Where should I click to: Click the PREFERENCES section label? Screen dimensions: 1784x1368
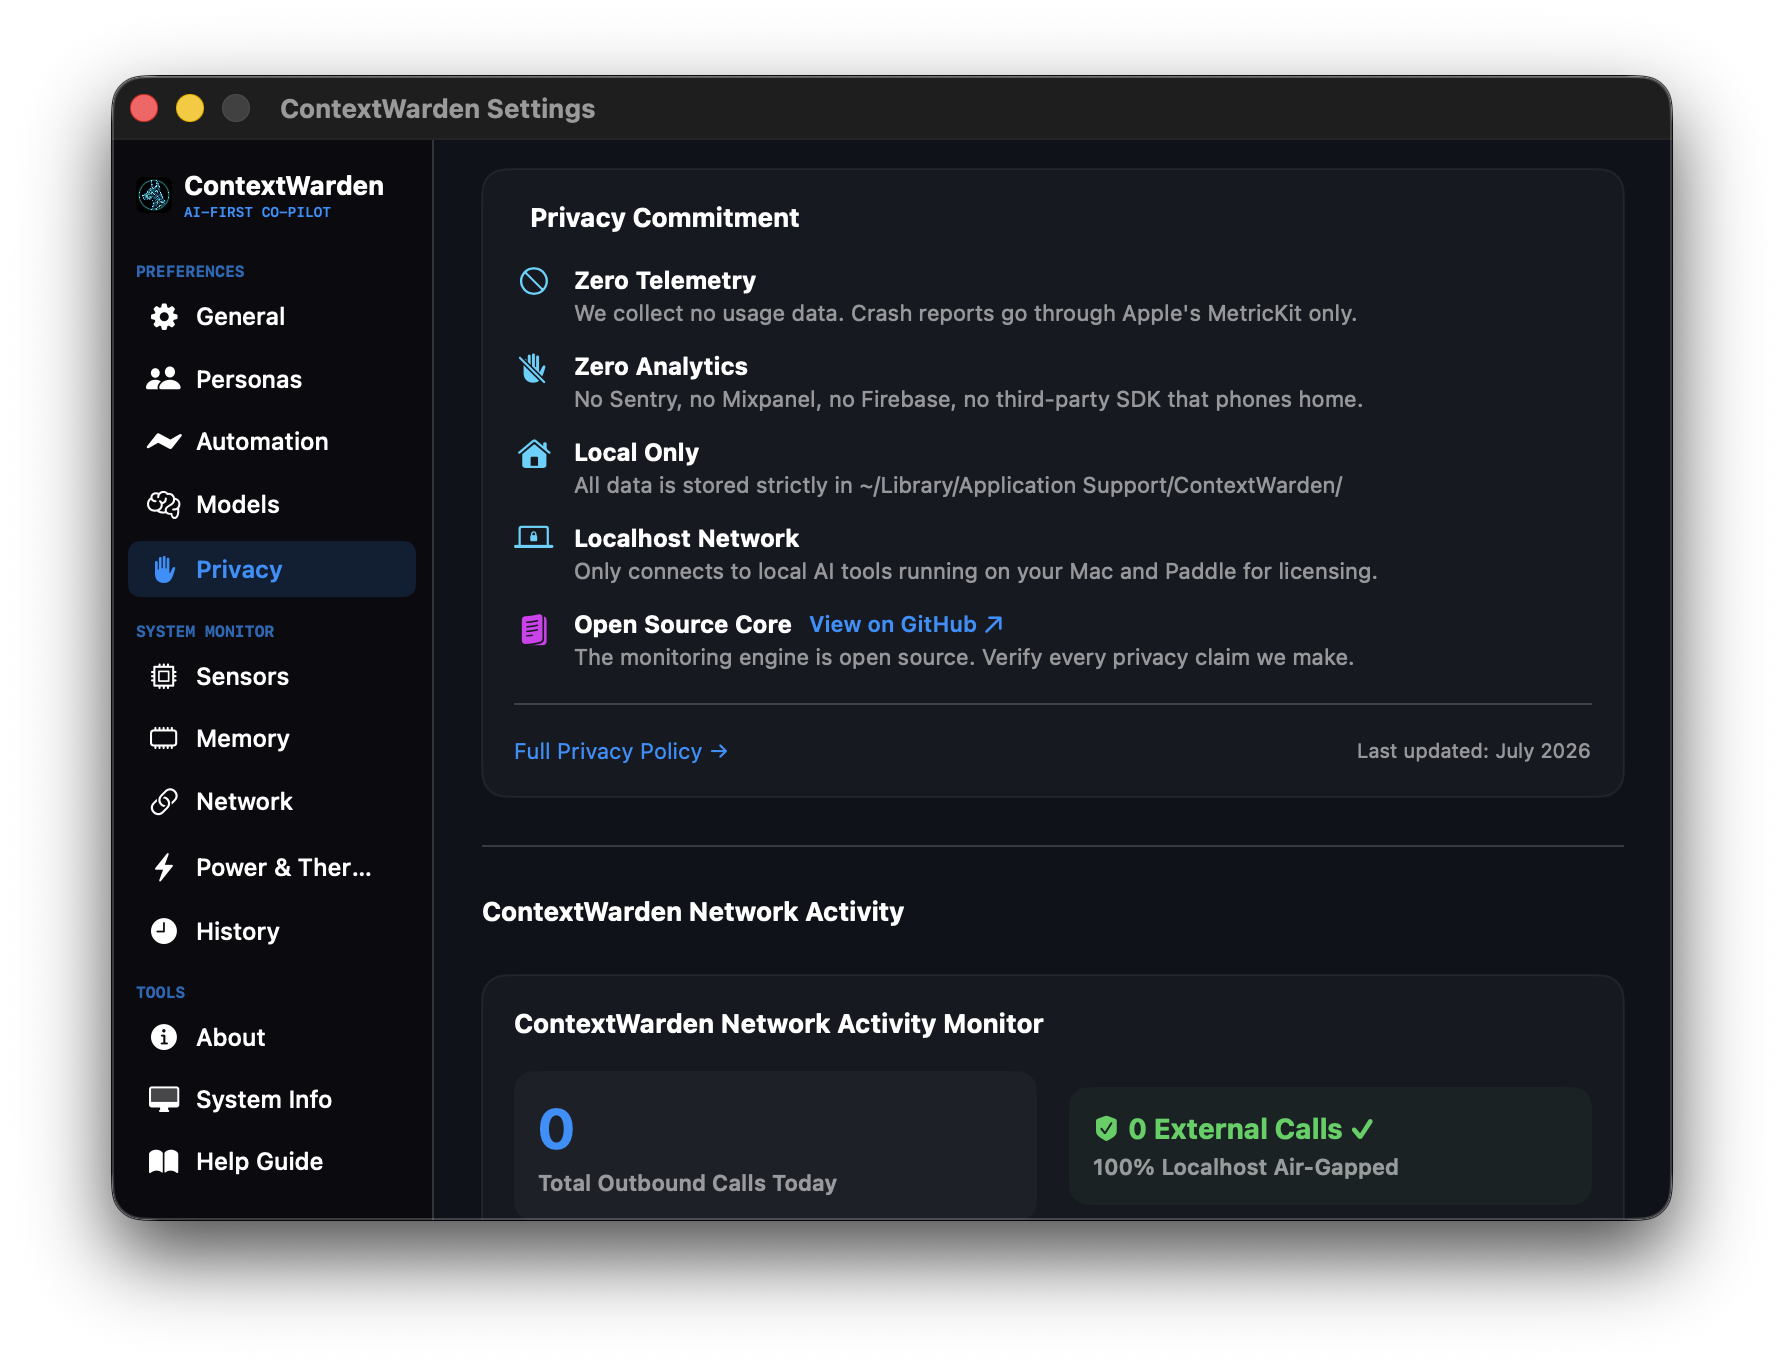pyautogui.click(x=190, y=272)
